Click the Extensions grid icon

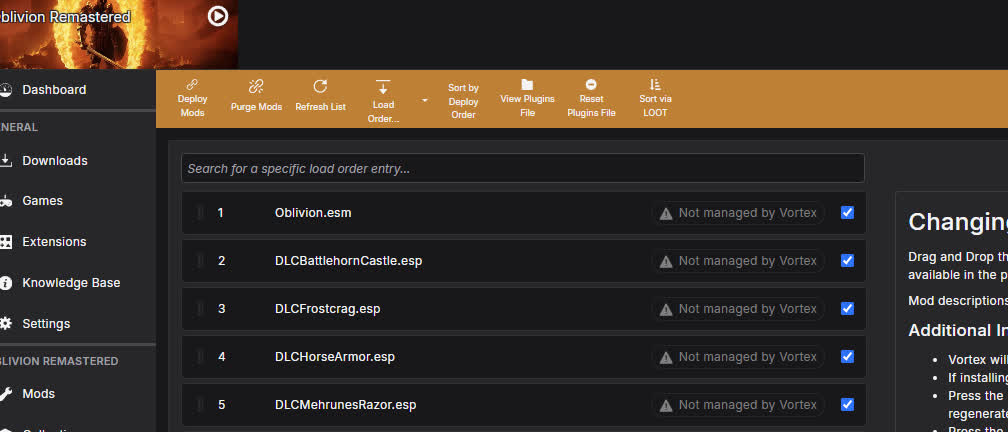(x=6, y=242)
